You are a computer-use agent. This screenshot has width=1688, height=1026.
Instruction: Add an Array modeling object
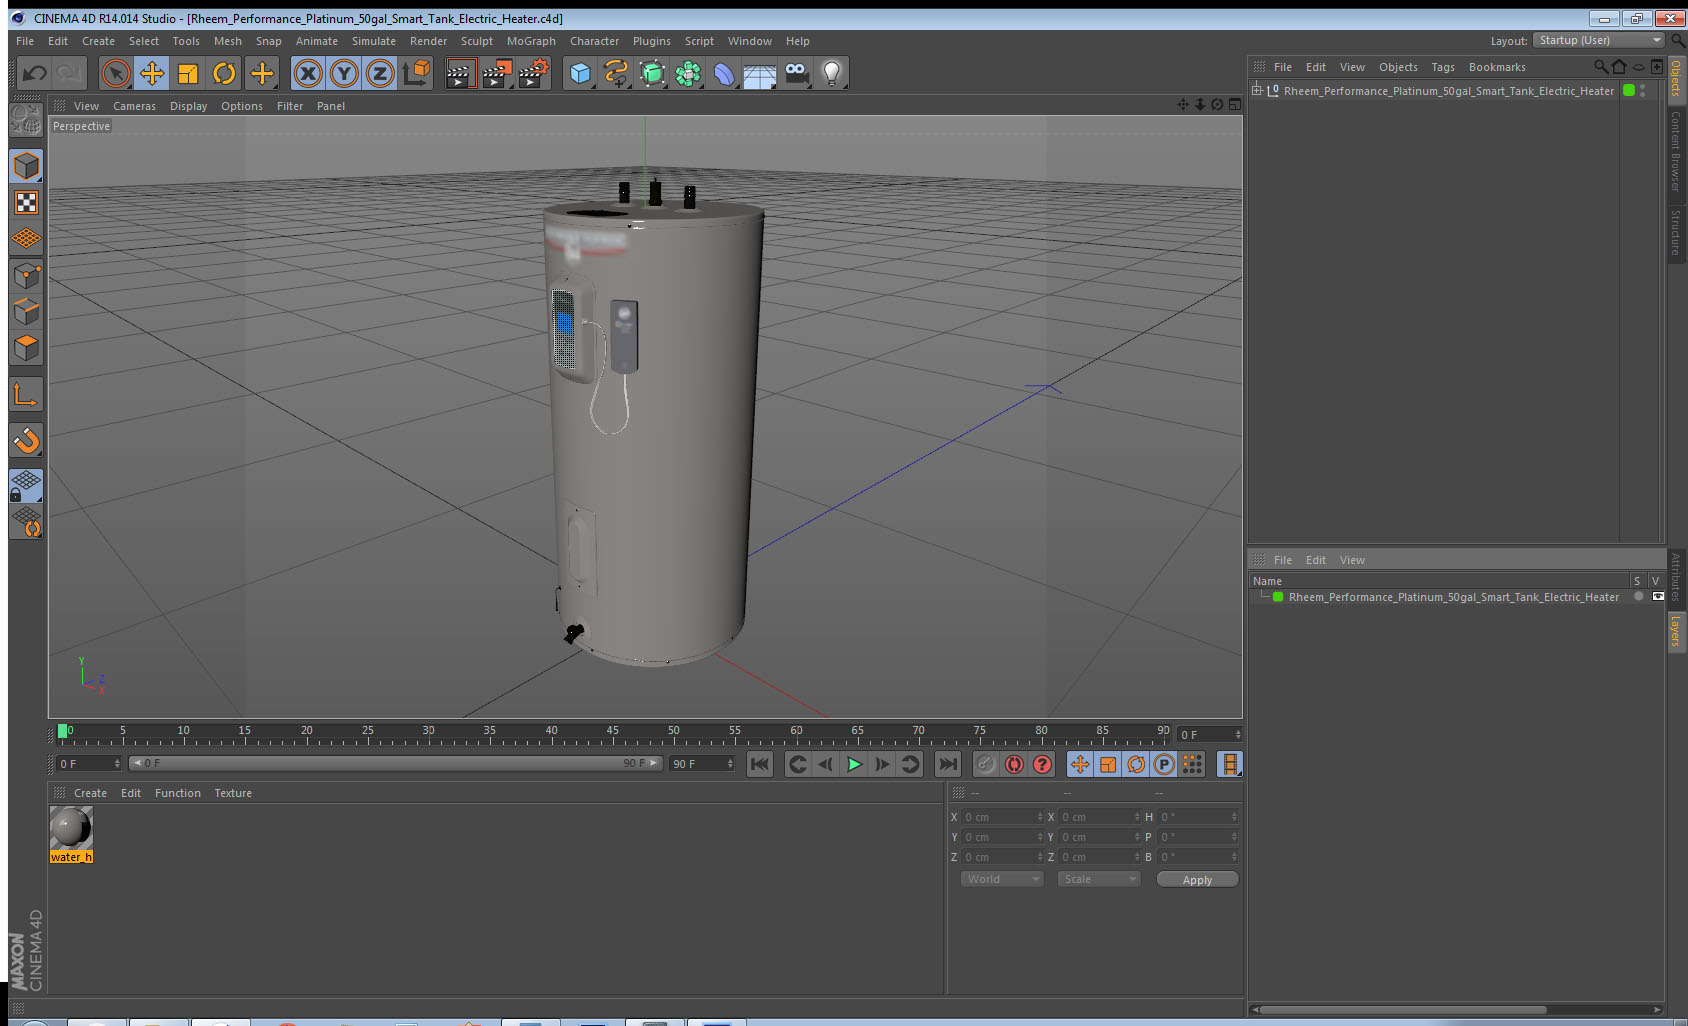pyautogui.click(x=688, y=73)
